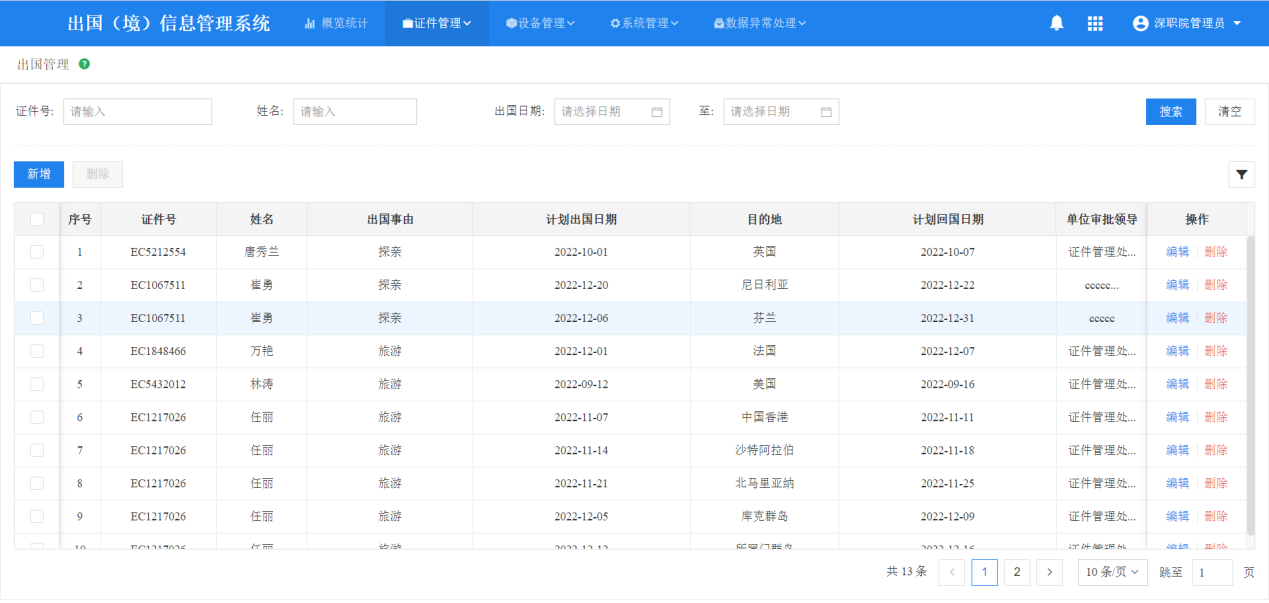The width and height of the screenshot is (1269, 603).
Task: Click the 证件号 input field
Action: (137, 112)
